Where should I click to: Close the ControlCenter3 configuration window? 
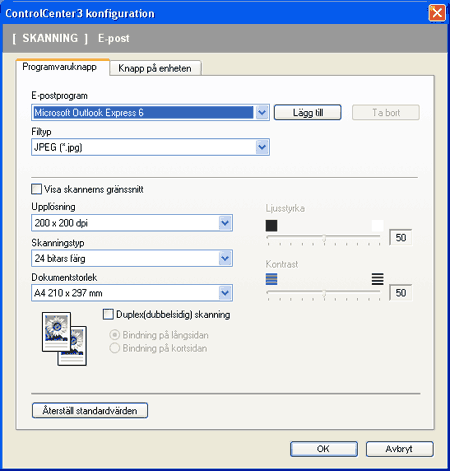coord(437,13)
